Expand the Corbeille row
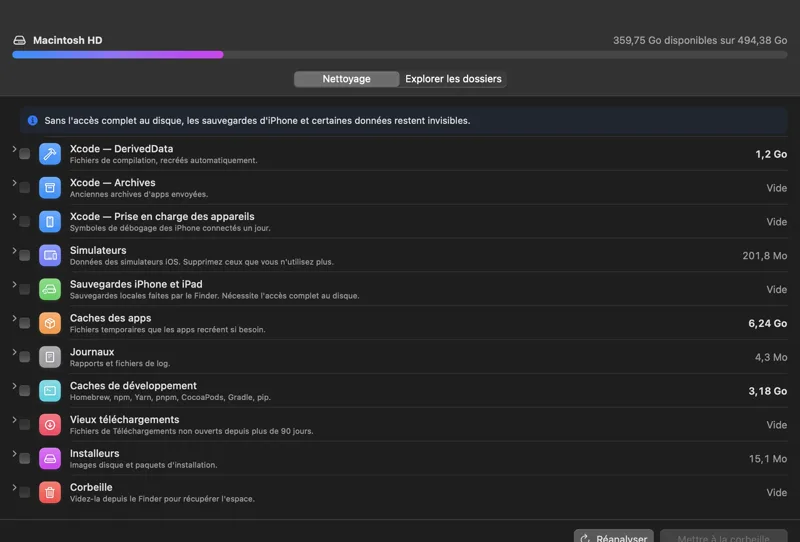 [x=14, y=487]
